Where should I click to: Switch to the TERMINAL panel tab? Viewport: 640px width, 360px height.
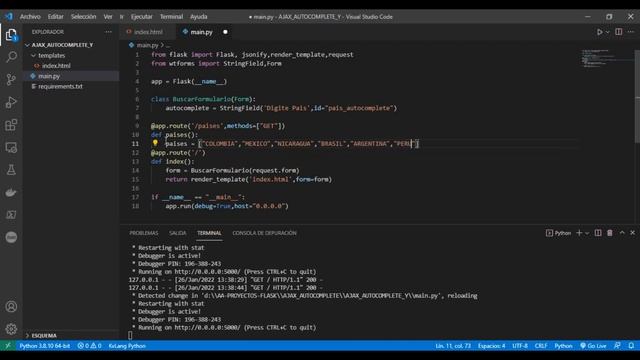(x=209, y=233)
